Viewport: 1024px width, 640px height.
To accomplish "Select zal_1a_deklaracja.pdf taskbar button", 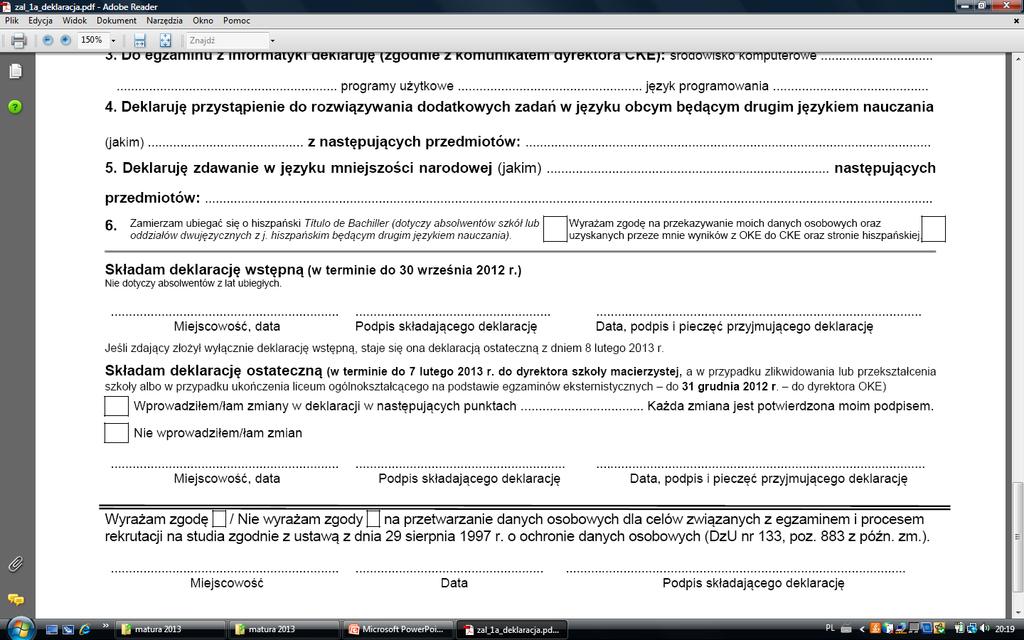I will coord(511,630).
